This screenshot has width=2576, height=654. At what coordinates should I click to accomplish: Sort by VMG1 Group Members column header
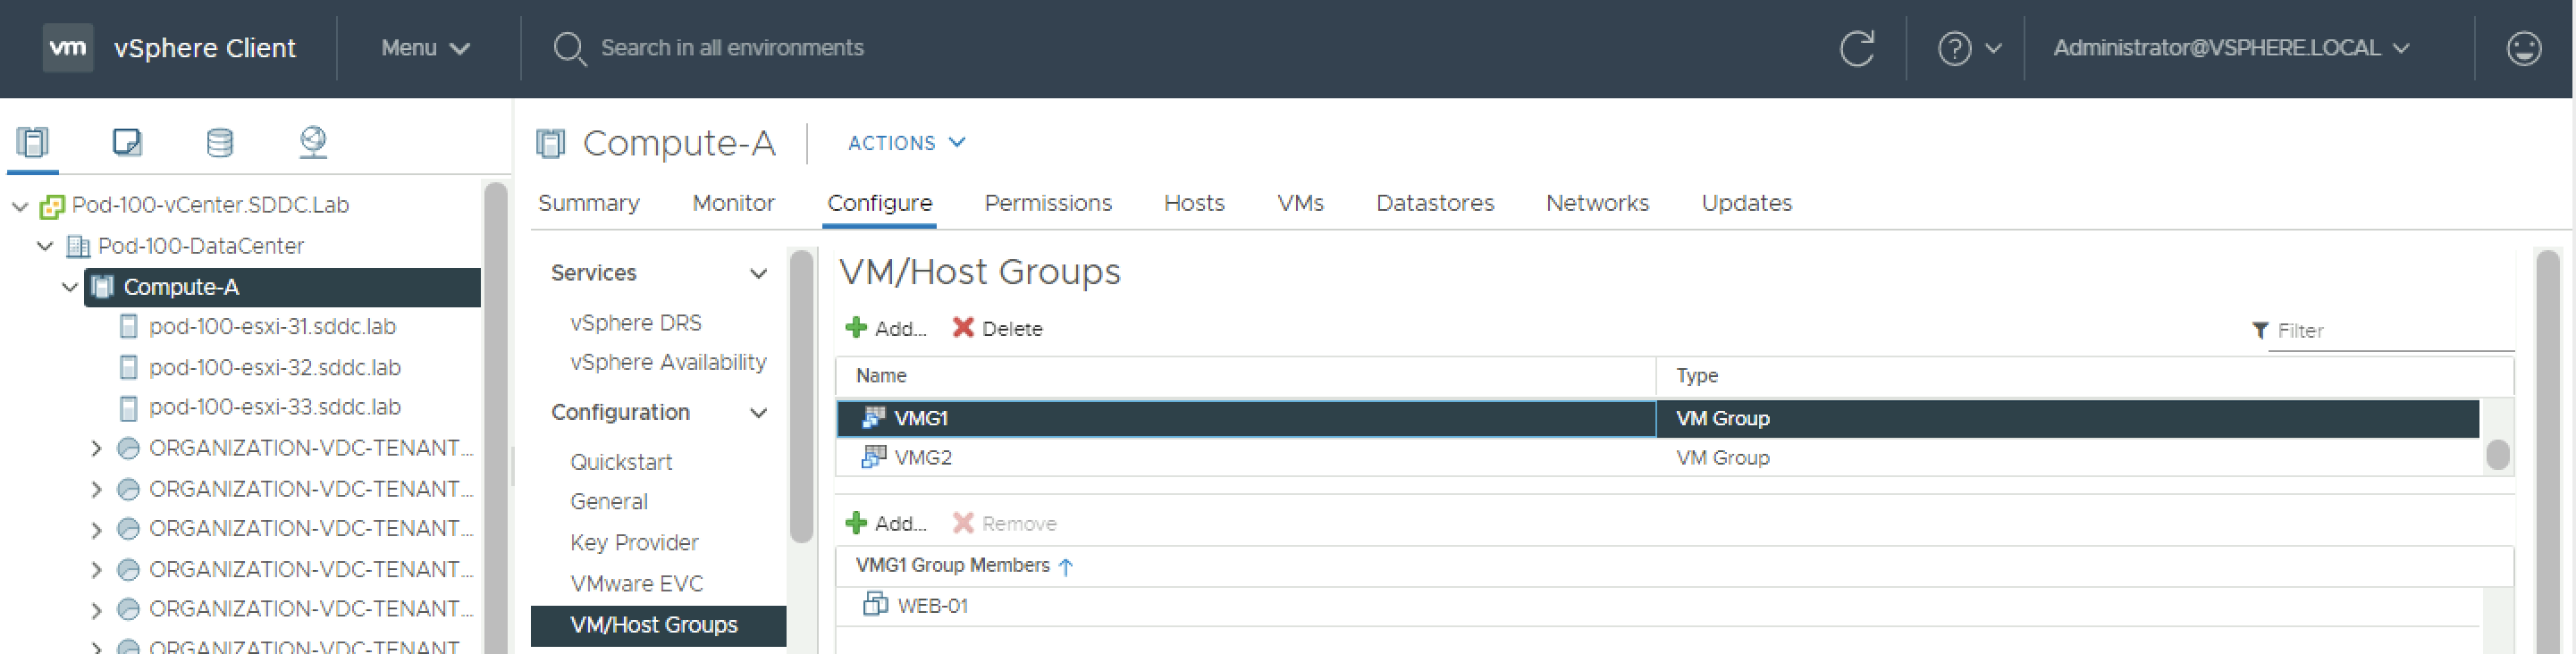click(x=952, y=565)
